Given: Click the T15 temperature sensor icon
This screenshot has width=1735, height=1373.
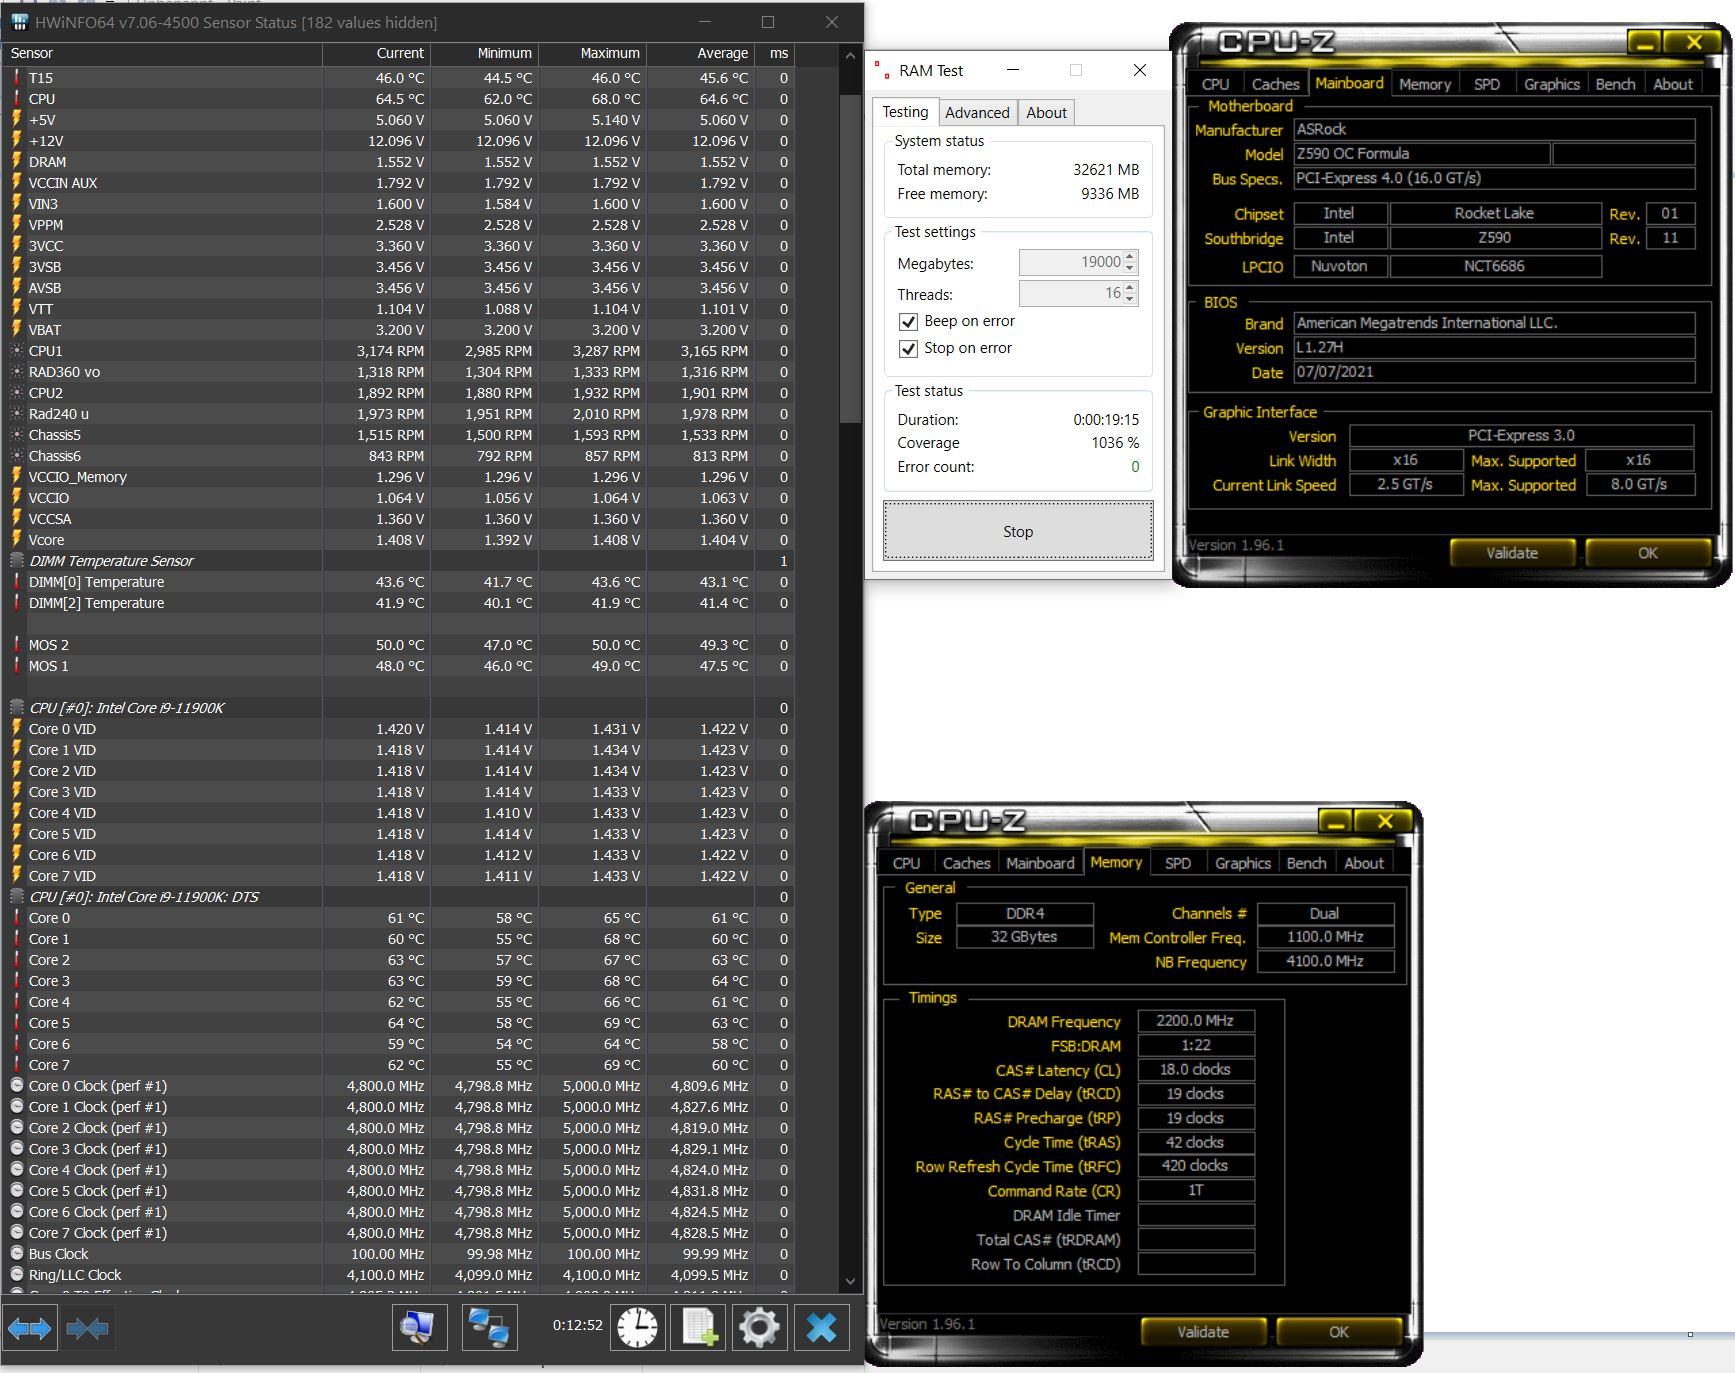Looking at the screenshot, I should (x=17, y=78).
